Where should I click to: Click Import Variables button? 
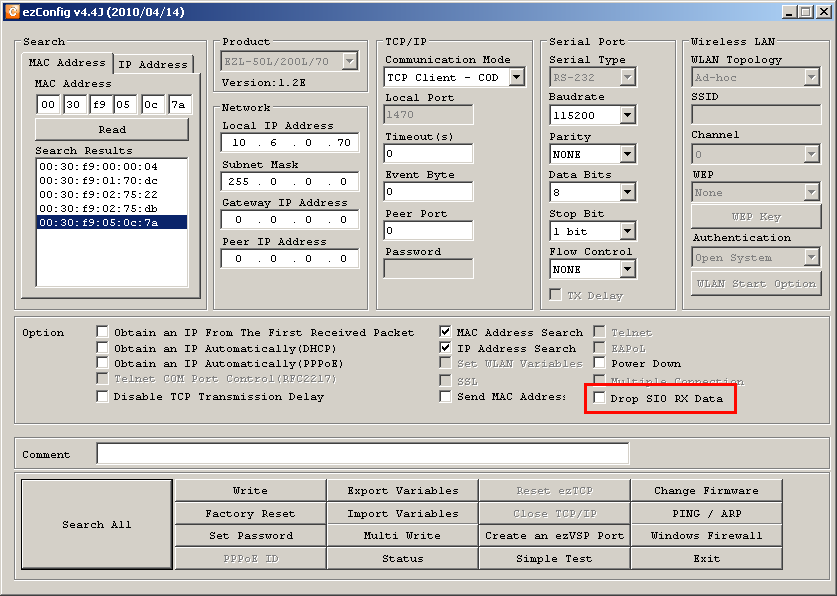pyautogui.click(x=402, y=513)
